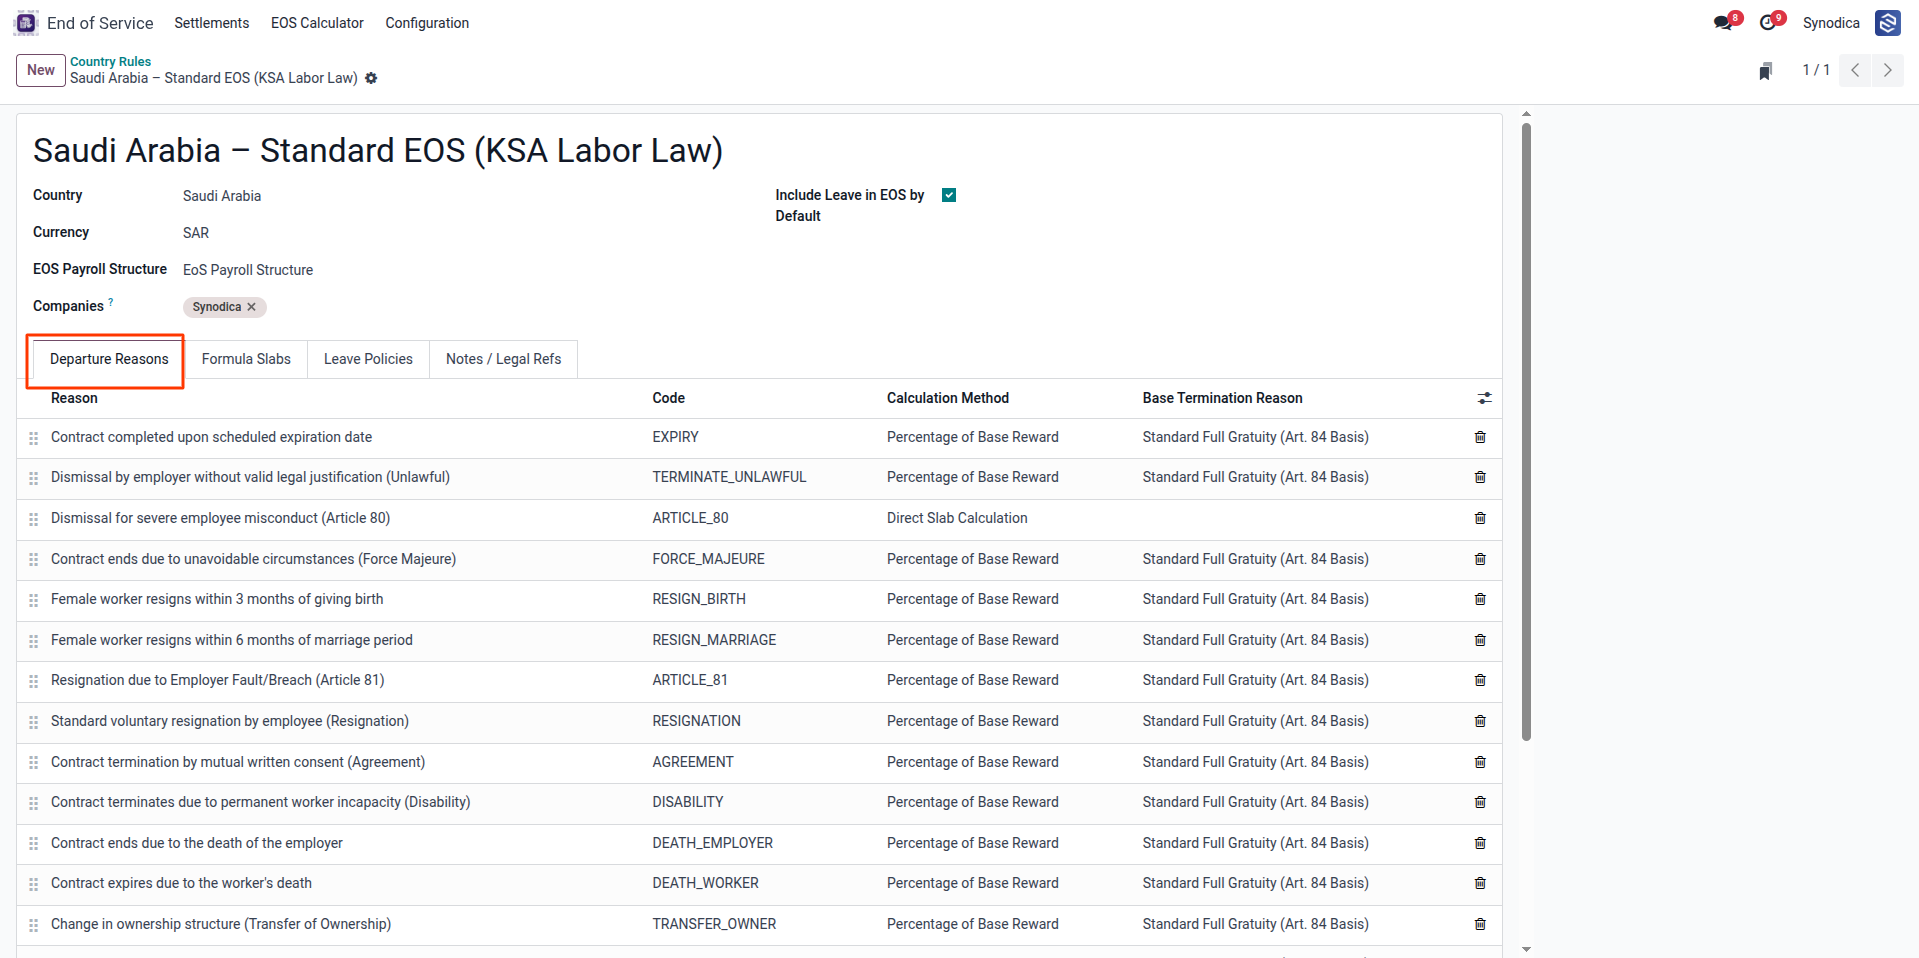Go to the next record arrow
The width and height of the screenshot is (1919, 958).
pos(1887,70)
